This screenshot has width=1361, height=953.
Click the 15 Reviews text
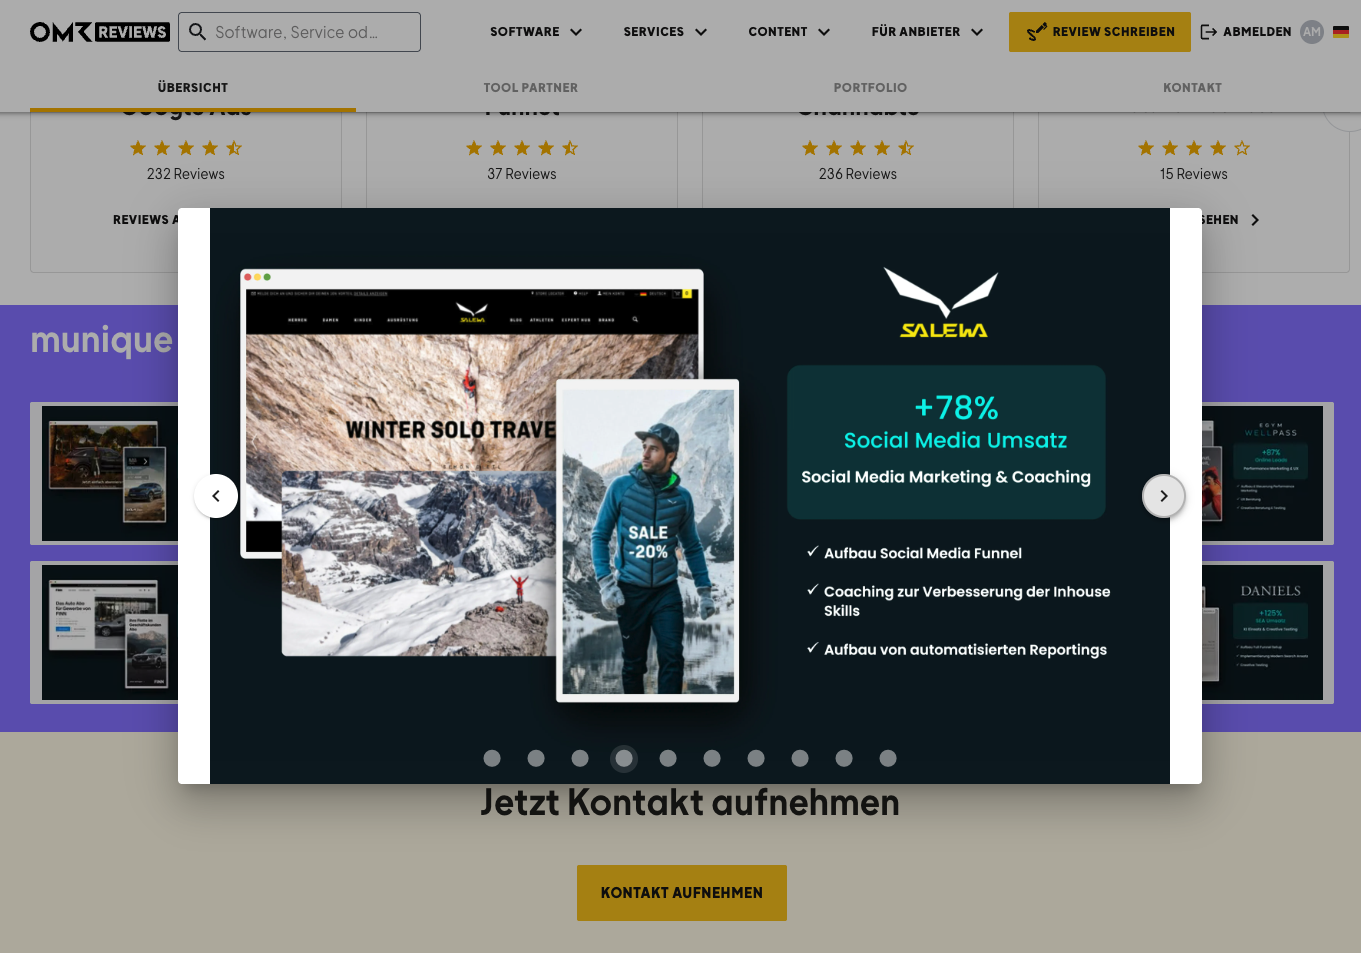pyautogui.click(x=1194, y=174)
